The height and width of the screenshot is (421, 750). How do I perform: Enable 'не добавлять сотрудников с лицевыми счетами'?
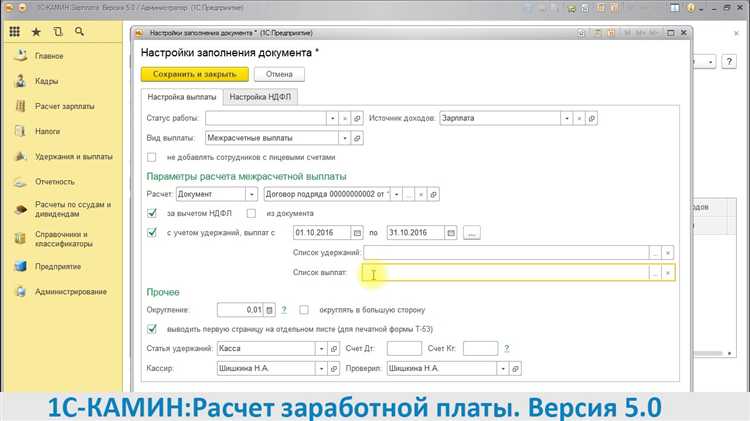point(152,157)
